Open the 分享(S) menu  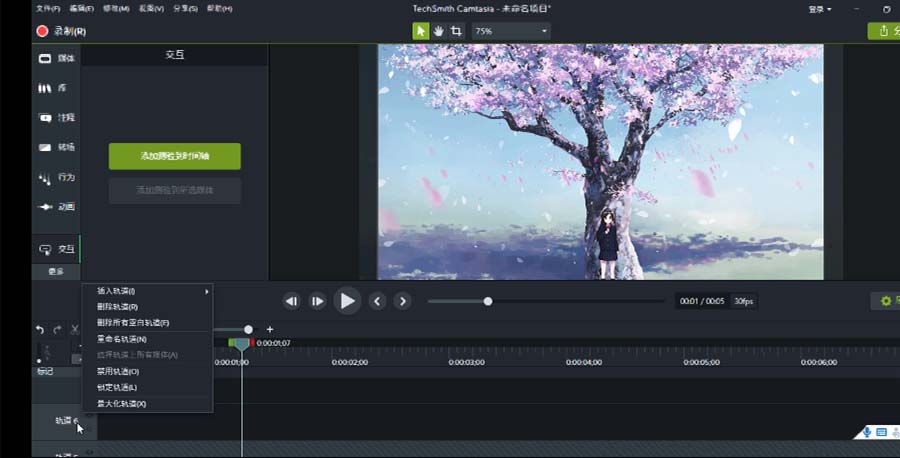click(185, 9)
